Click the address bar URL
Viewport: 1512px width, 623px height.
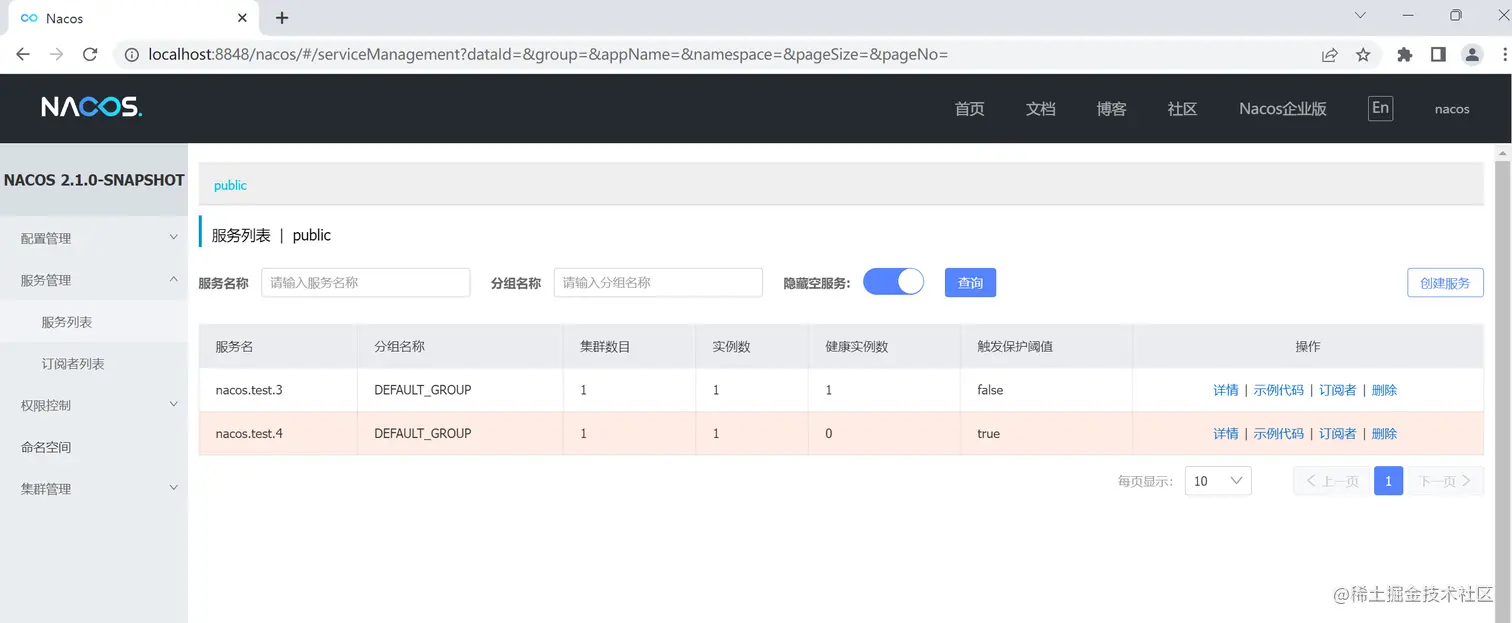pos(548,55)
